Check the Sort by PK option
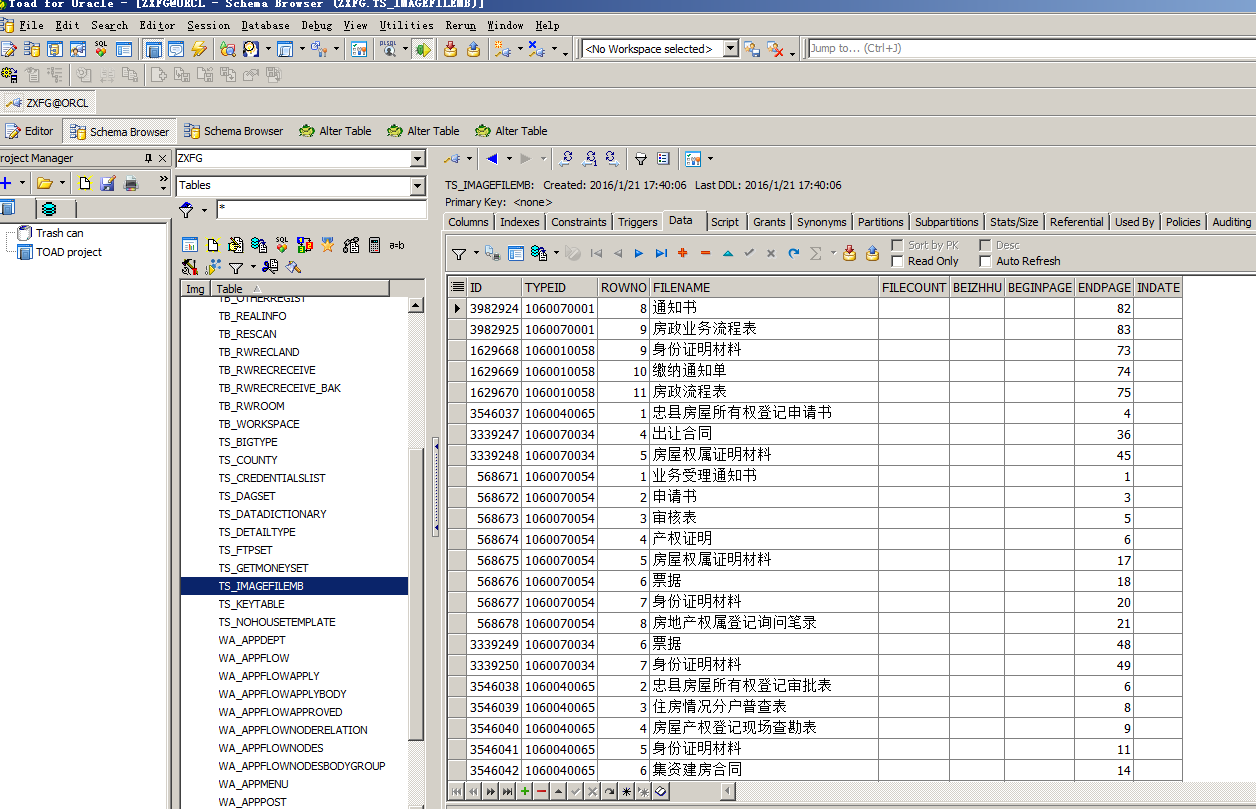Image resolution: width=1256 pixels, height=809 pixels. click(897, 244)
